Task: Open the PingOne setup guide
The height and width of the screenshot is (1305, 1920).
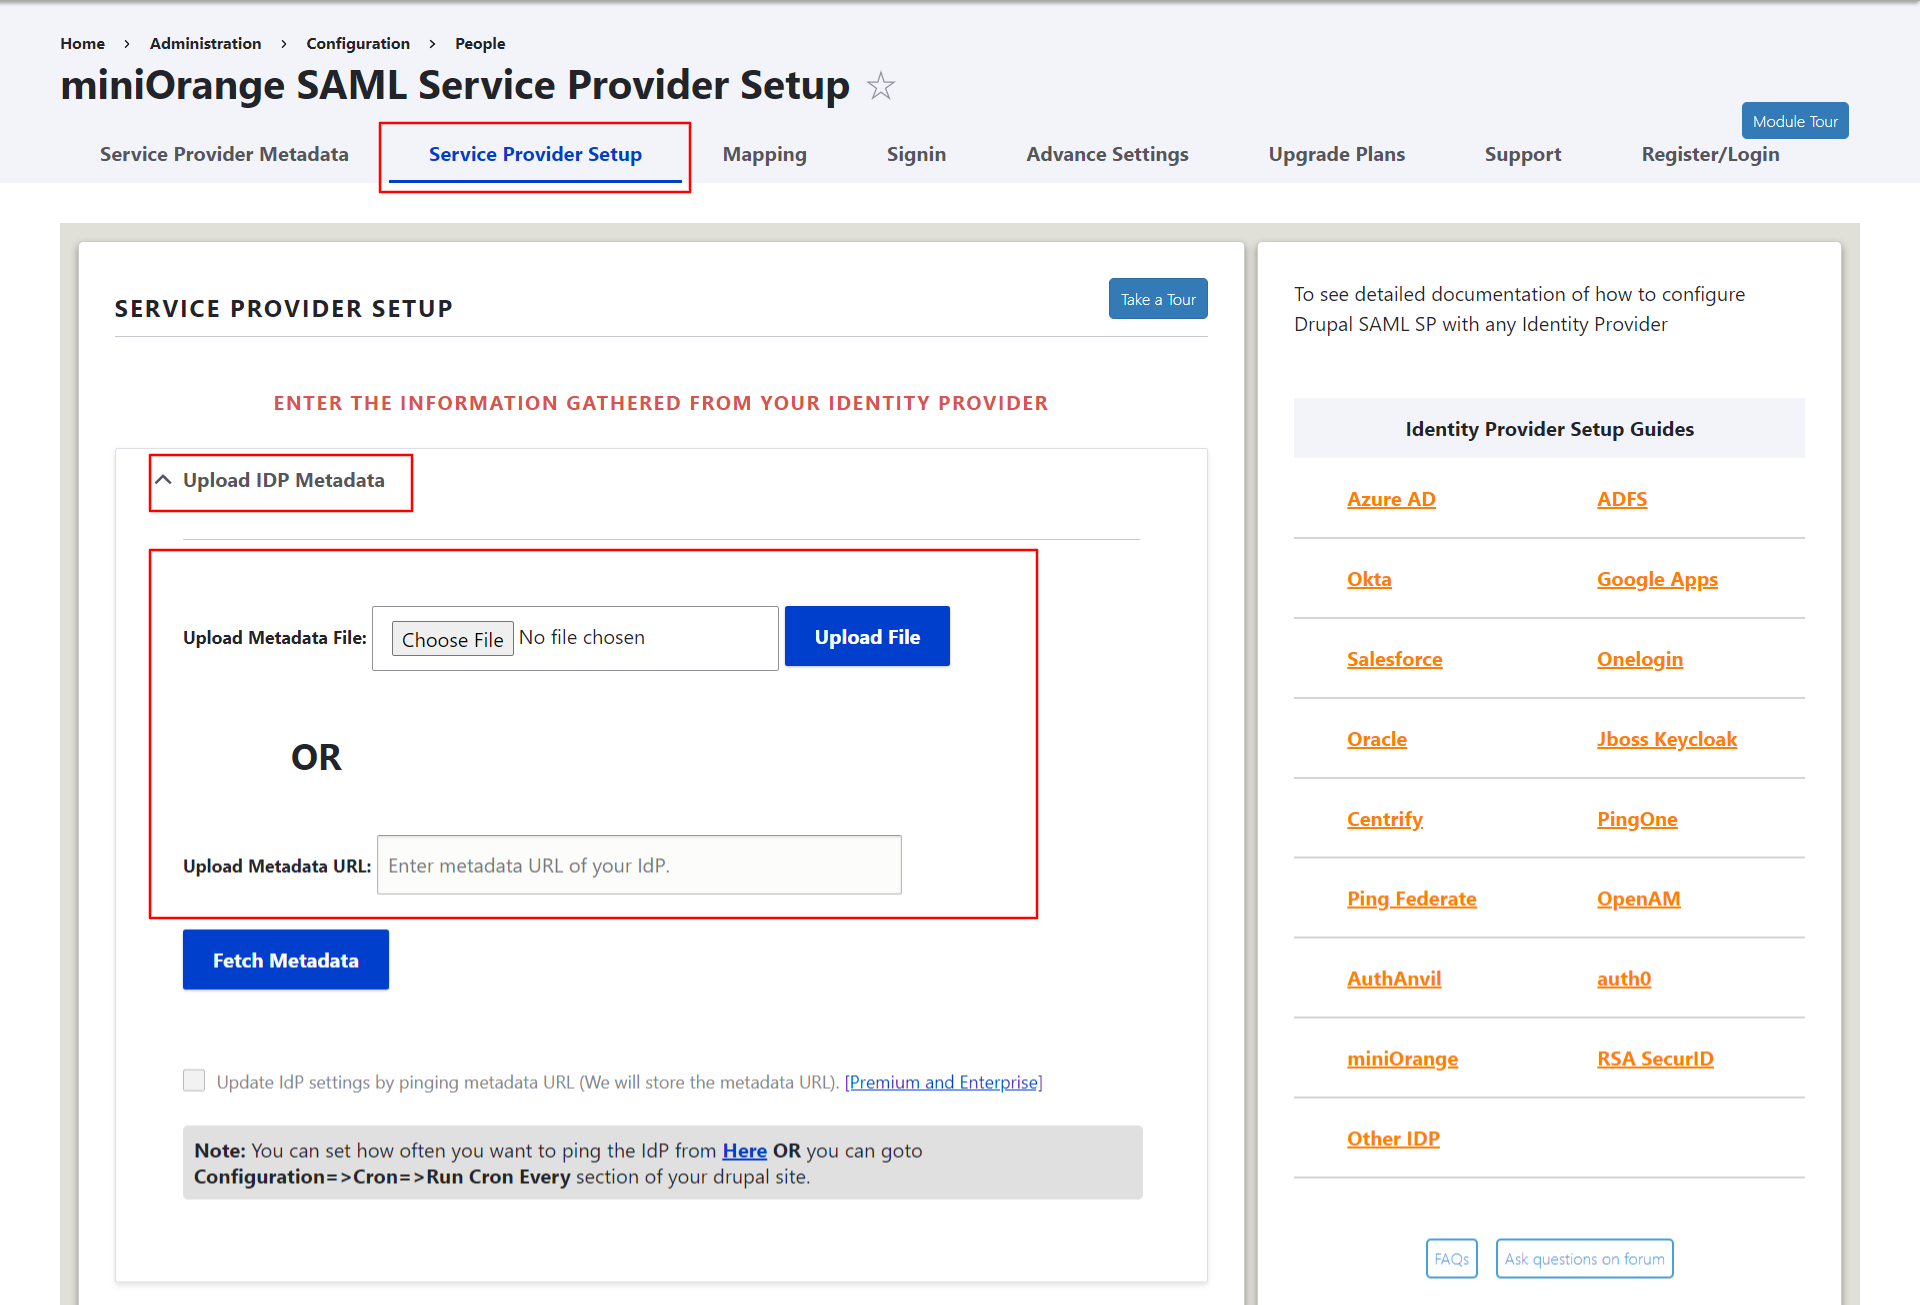Action: pyautogui.click(x=1637, y=819)
